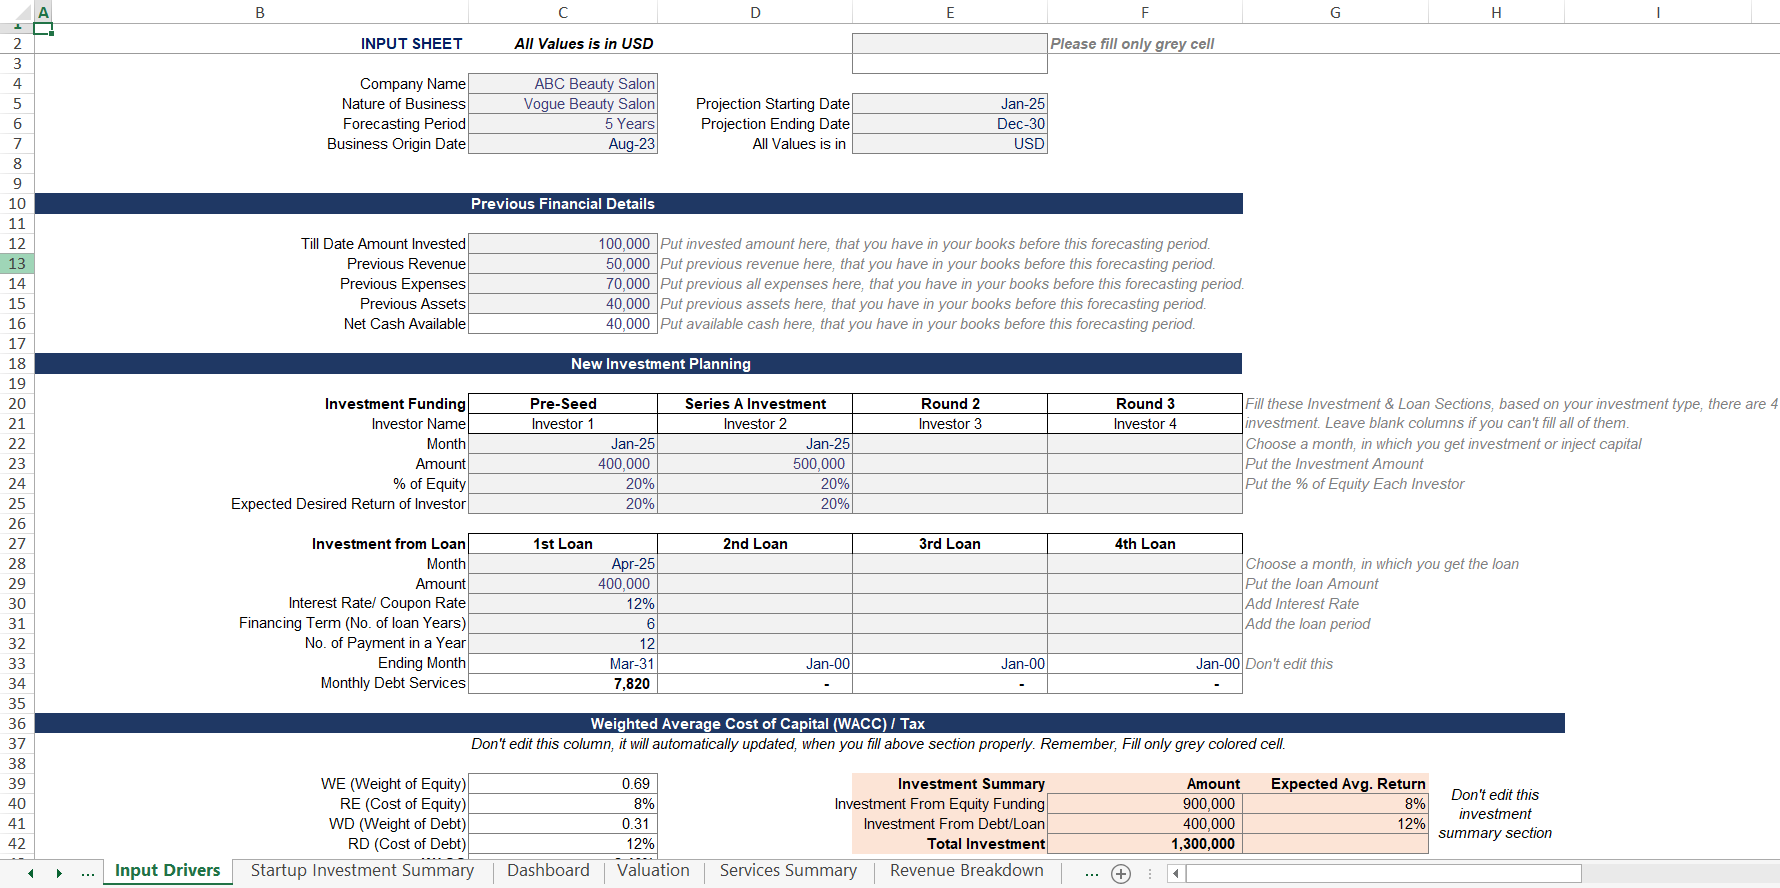Select the Pre-Seed header cell
Screen dimensions: 1780x888
[563, 404]
